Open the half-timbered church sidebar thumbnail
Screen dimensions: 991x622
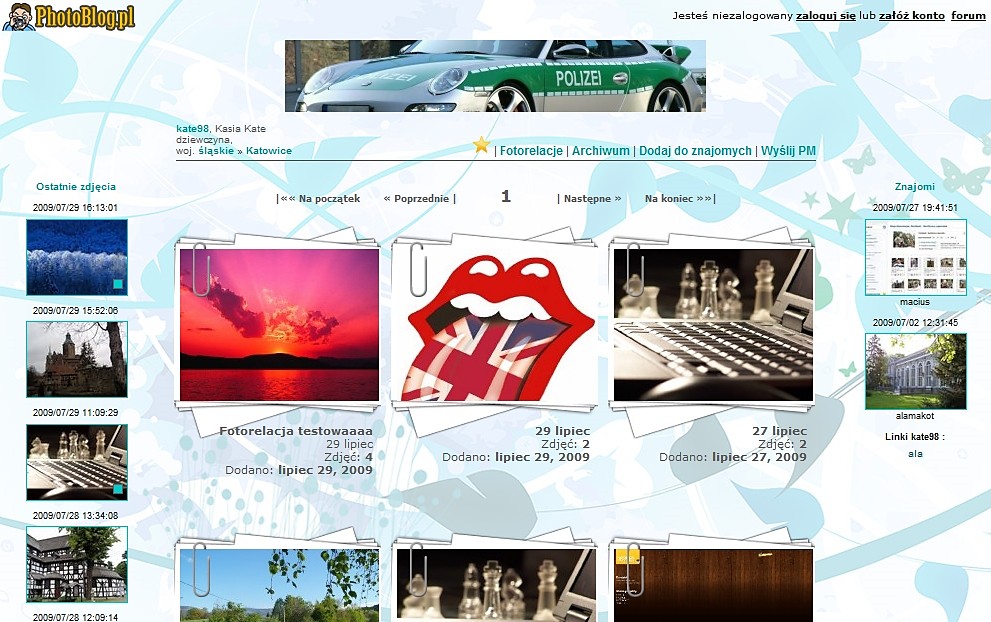point(77,564)
